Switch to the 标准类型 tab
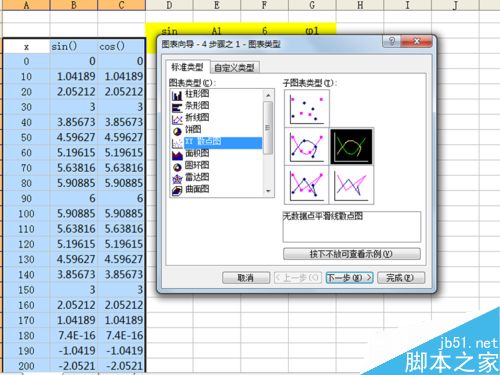 tap(187, 67)
